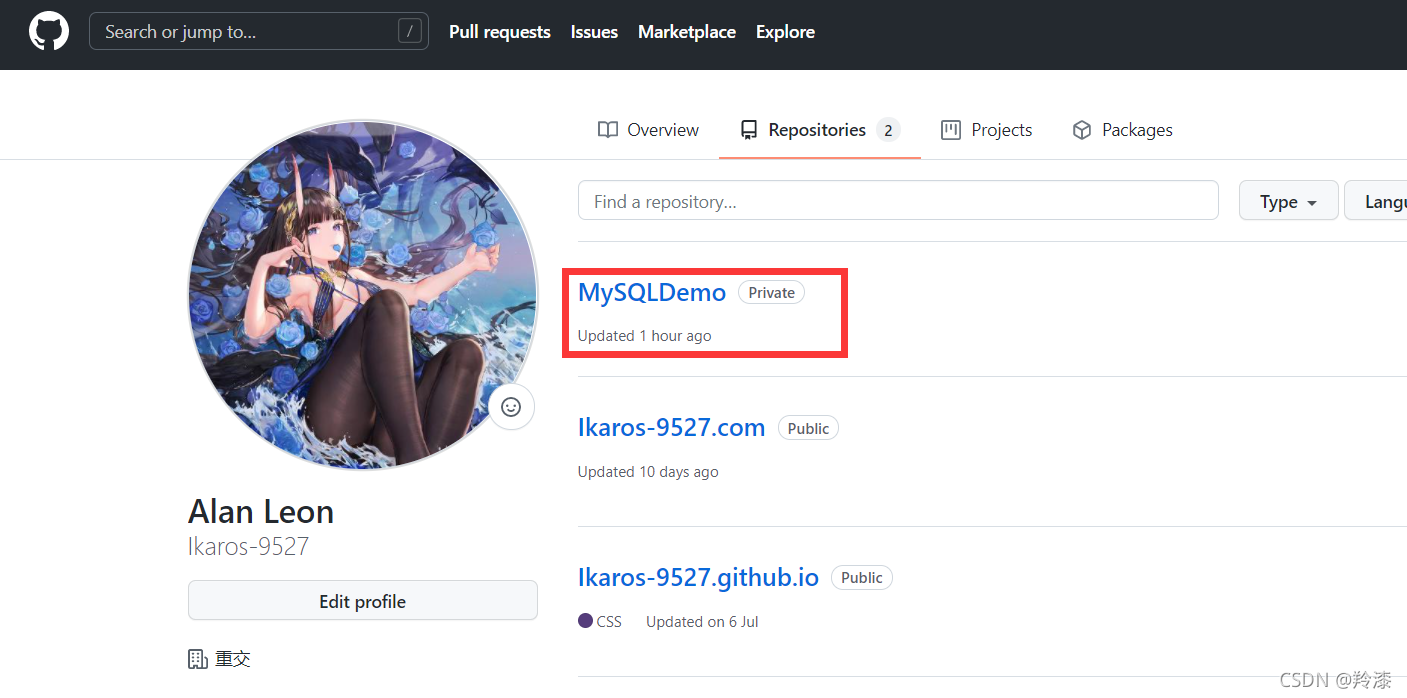
Task: Focus the Find a repository input
Action: click(898, 201)
